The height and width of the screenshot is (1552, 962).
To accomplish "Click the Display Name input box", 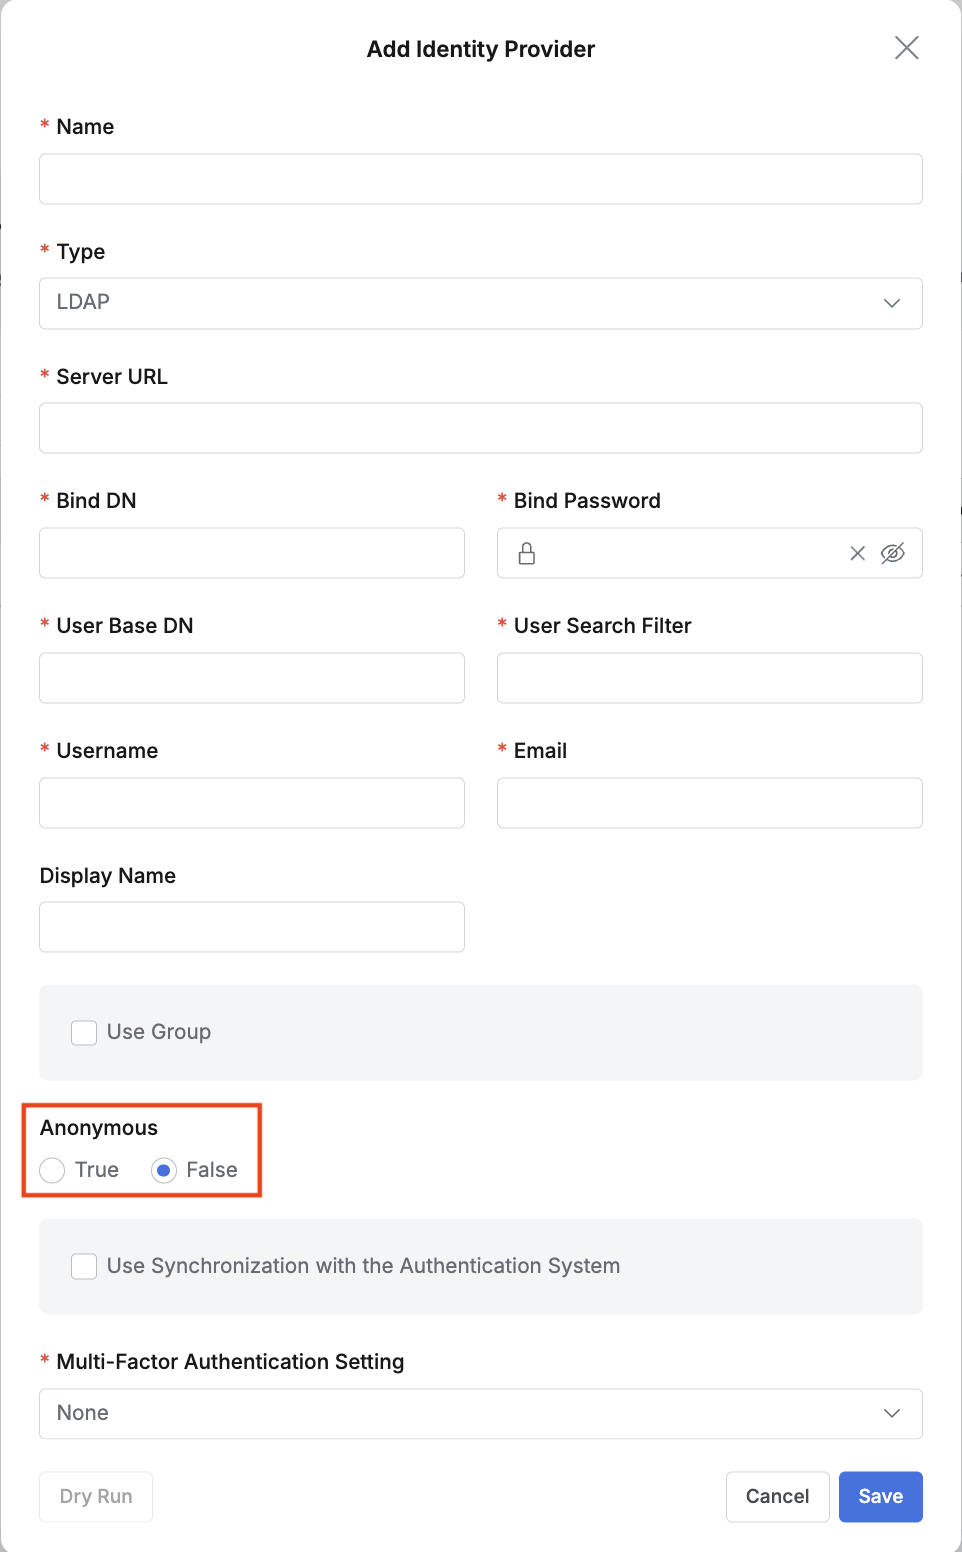I will pos(252,927).
